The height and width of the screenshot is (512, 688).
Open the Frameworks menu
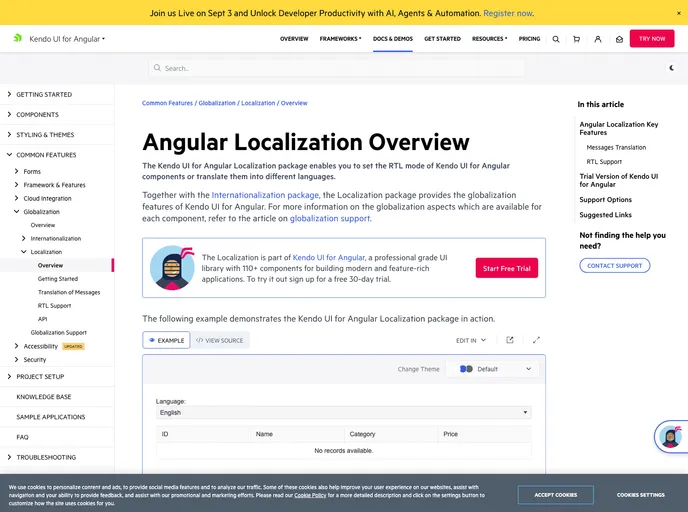[x=340, y=39]
